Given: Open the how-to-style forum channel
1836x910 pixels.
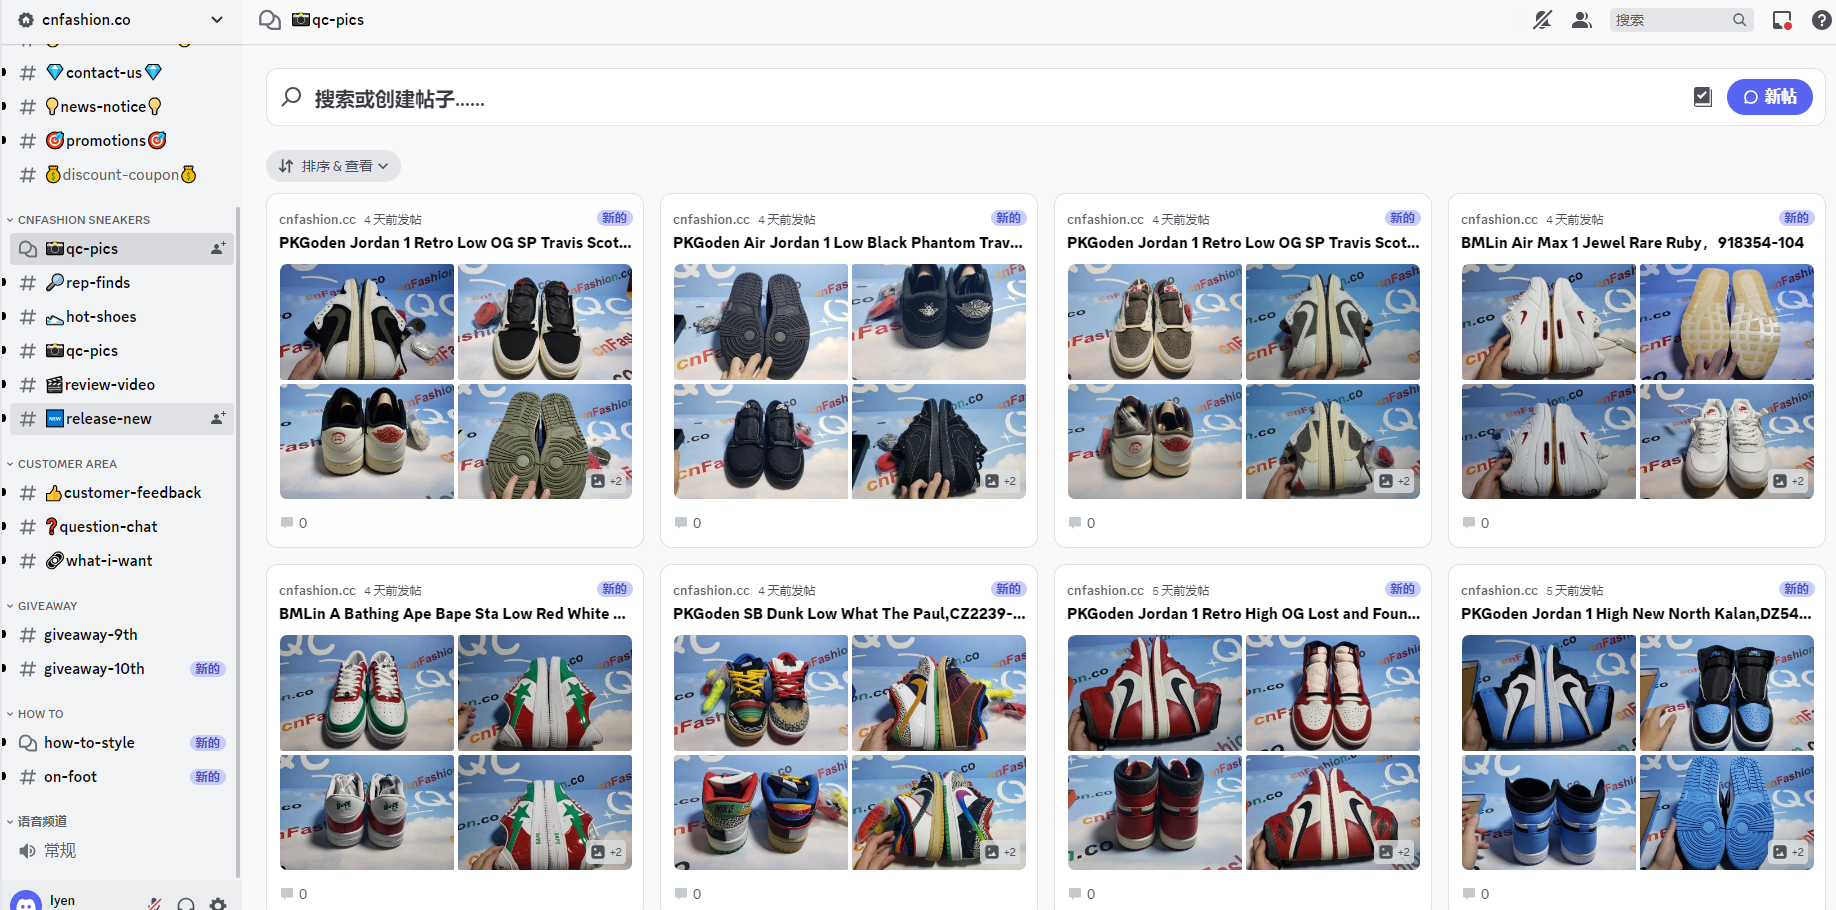Looking at the screenshot, I should click(x=122, y=742).
